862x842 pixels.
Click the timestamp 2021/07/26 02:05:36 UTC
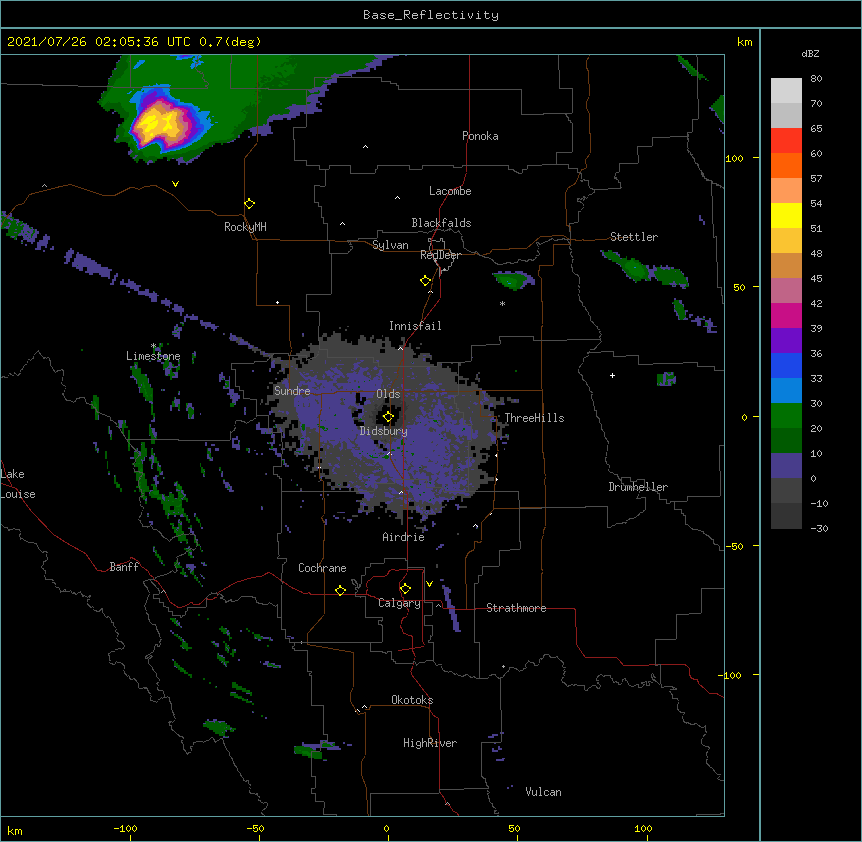click(x=99, y=42)
